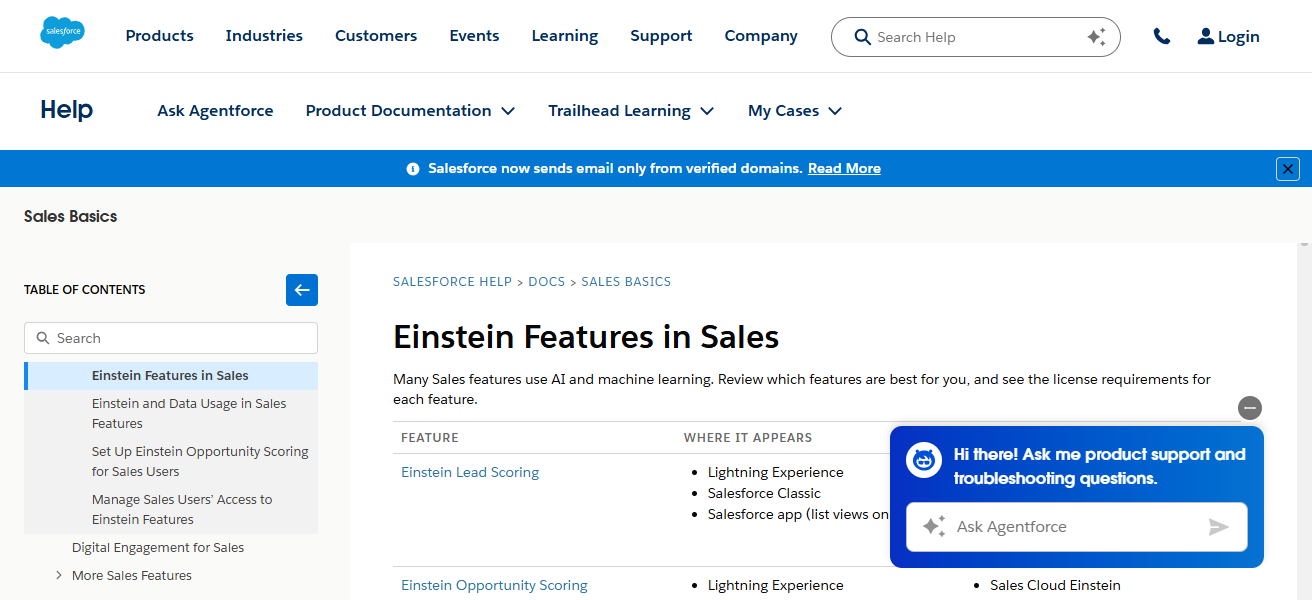
Task: Click the Login person icon
Action: coord(1204,36)
